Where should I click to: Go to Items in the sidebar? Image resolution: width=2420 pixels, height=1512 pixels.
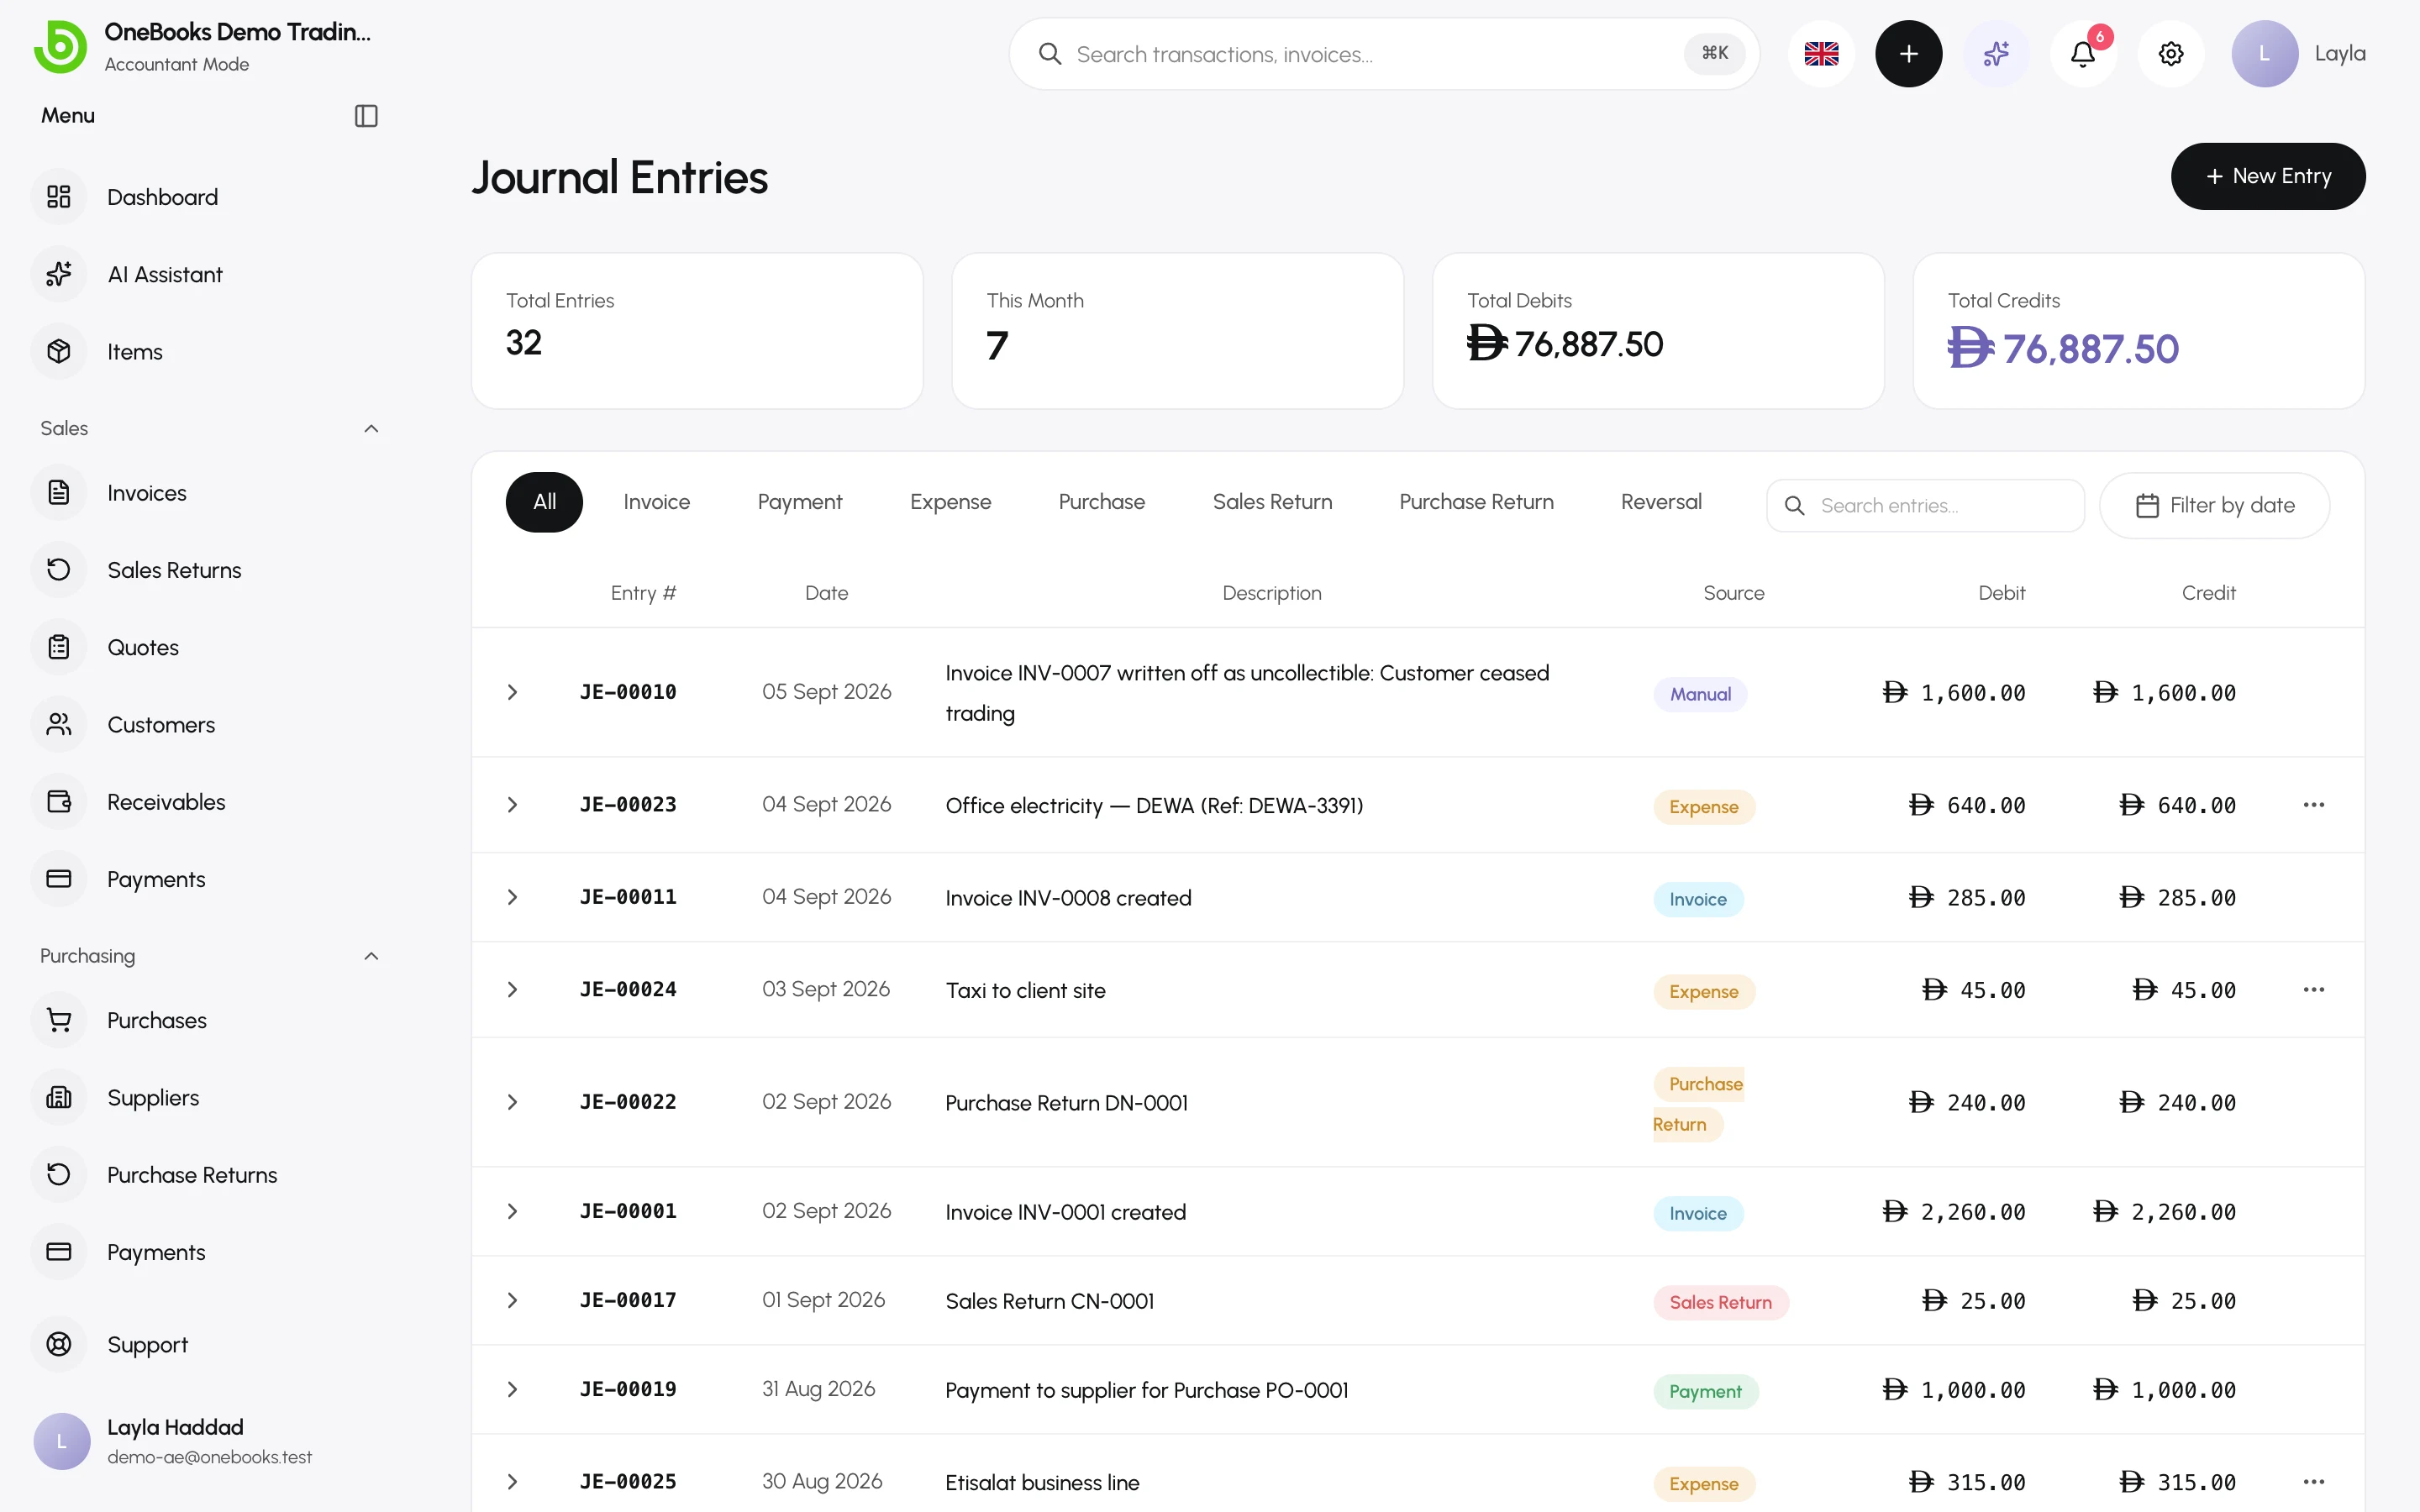tap(205, 352)
